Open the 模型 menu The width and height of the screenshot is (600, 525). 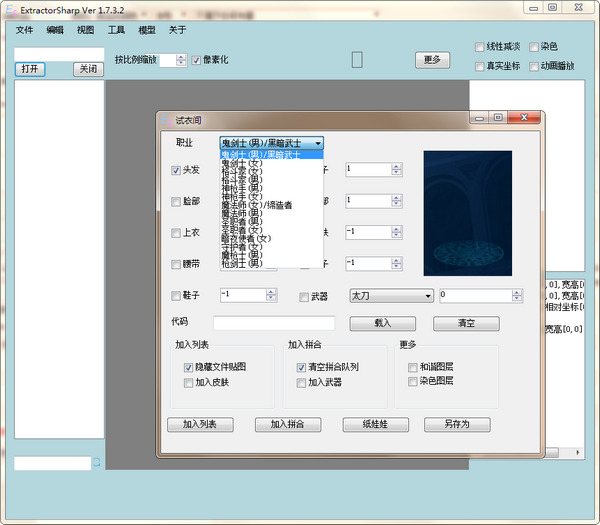147,30
